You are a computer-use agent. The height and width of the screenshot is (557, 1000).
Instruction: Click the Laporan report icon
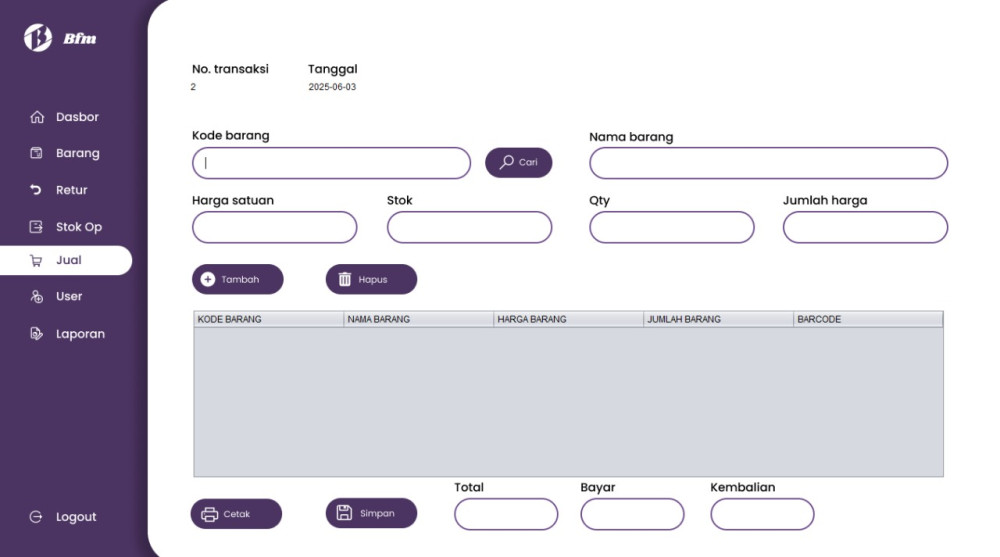coord(36,334)
